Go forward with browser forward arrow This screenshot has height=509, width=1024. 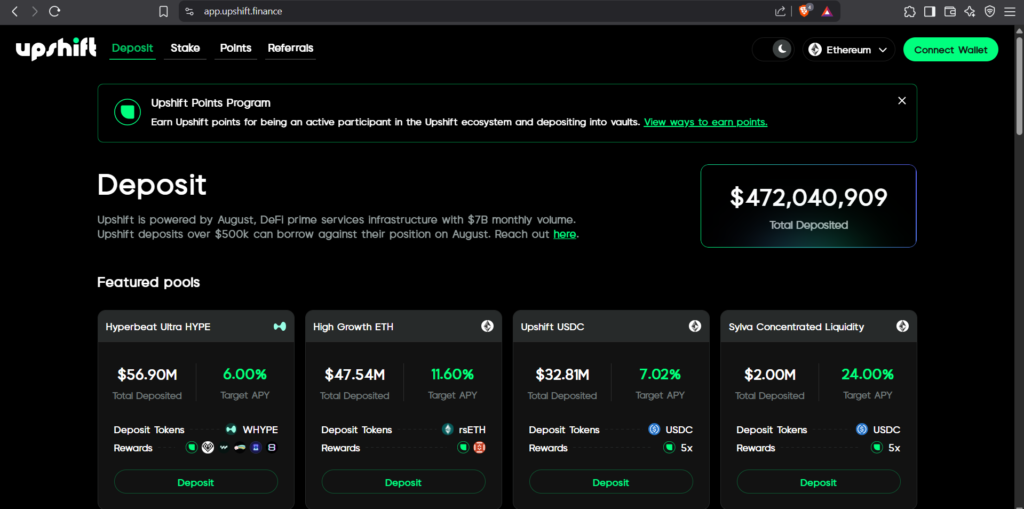(35, 11)
